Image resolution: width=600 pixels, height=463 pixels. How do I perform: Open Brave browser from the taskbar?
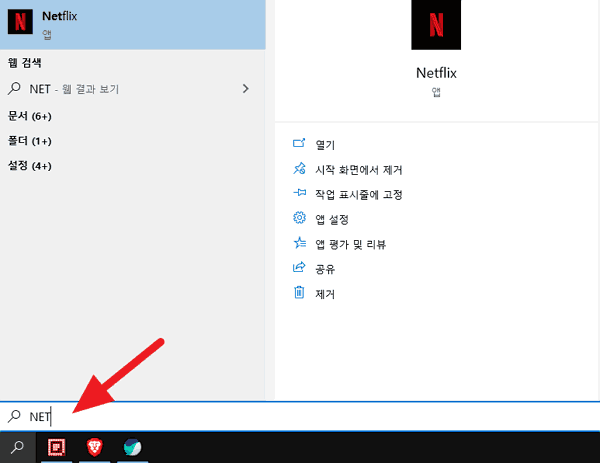[x=95, y=447]
